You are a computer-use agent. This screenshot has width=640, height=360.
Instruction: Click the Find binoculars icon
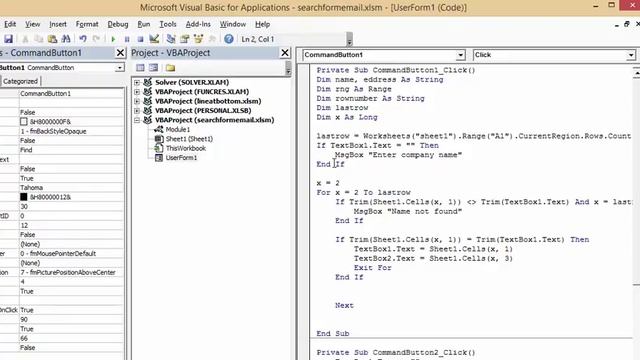pyautogui.click(x=66, y=39)
